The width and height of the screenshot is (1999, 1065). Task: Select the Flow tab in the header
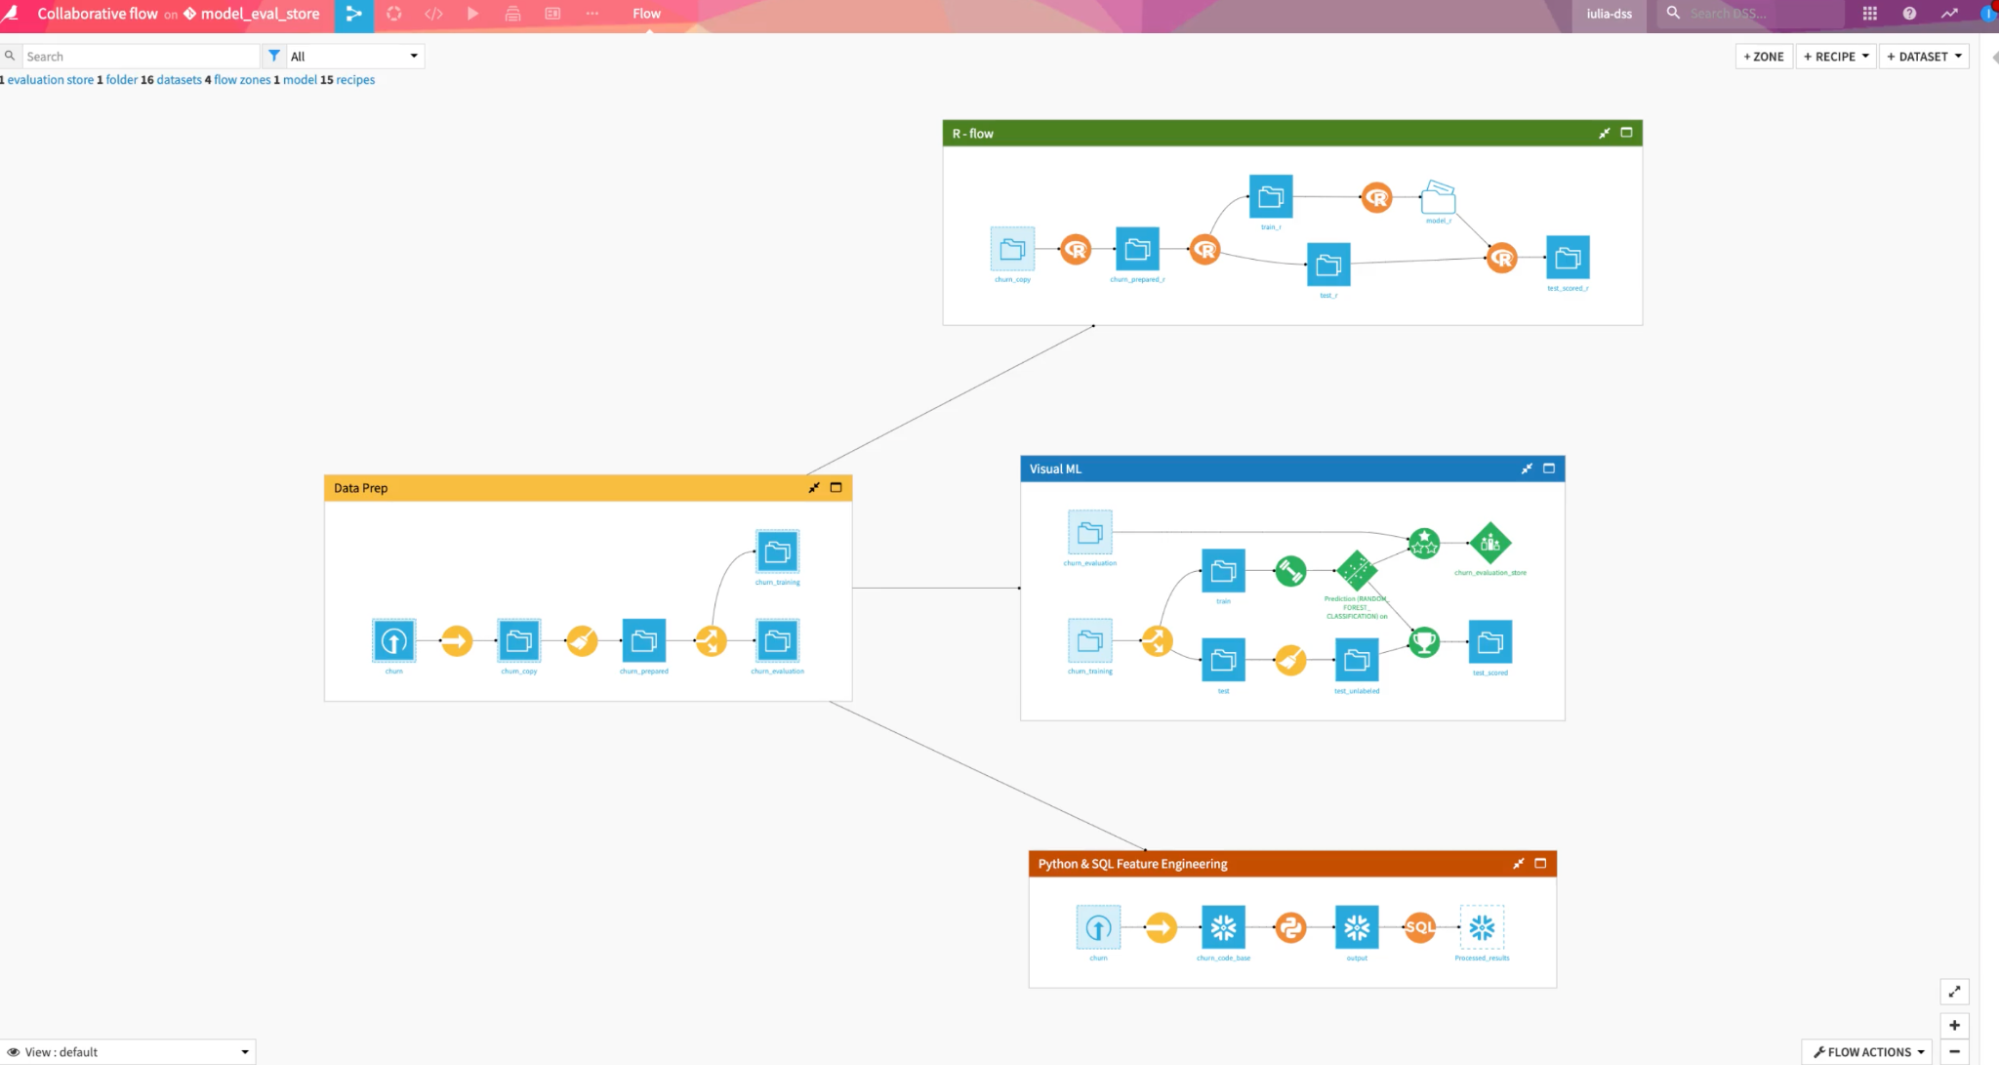pyautogui.click(x=645, y=13)
